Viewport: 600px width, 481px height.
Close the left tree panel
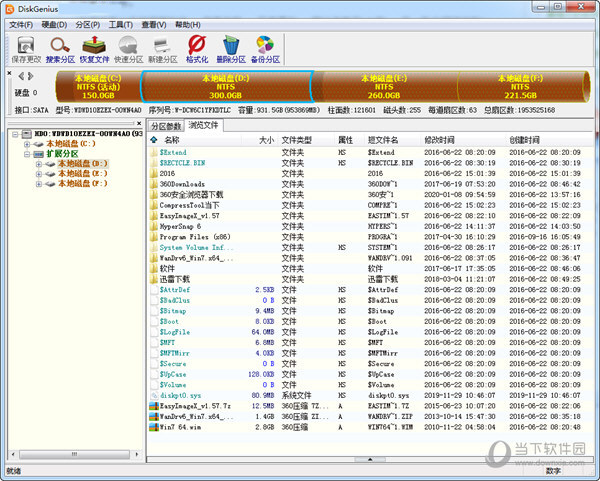point(139,123)
